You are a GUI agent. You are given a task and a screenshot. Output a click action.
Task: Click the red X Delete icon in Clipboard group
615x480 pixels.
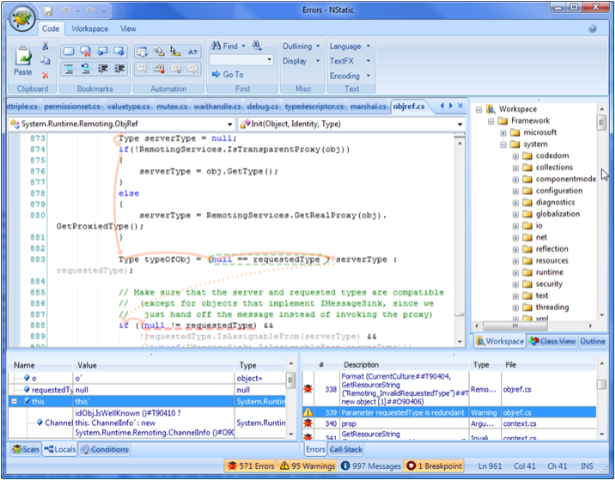coord(45,75)
